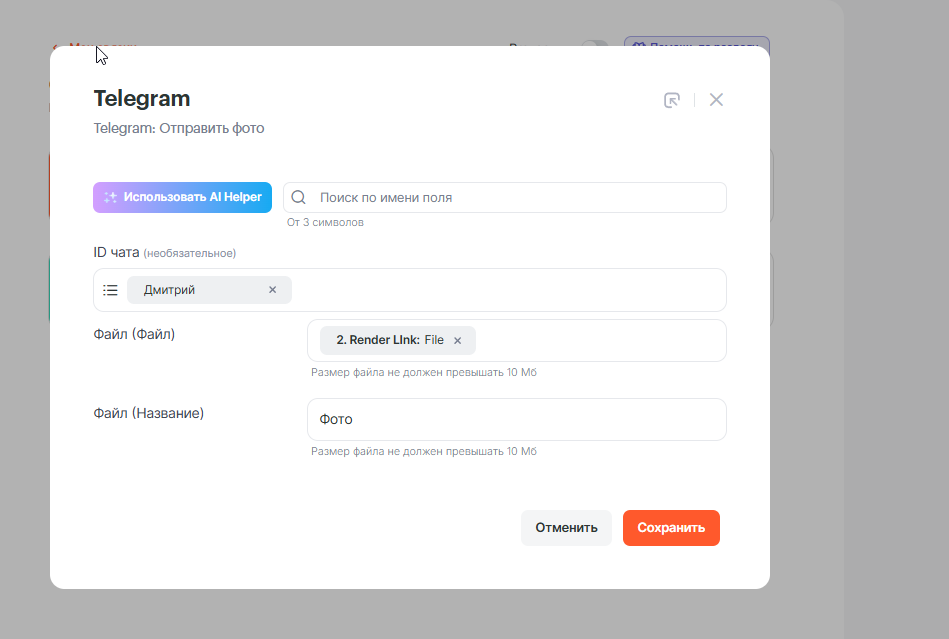Image resolution: width=949 pixels, height=639 pixels.
Task: Toggle the switch behind the dialog top
Action: tap(595, 44)
